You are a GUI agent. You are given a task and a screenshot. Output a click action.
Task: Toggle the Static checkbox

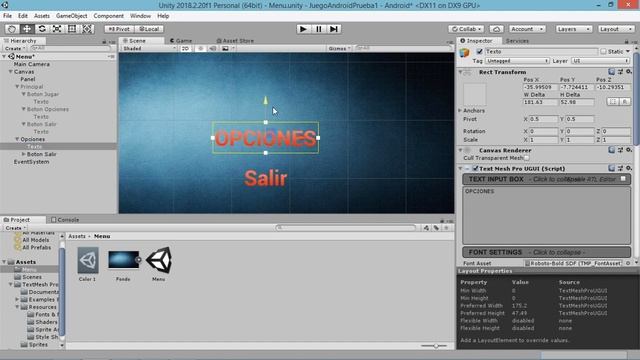pyautogui.click(x=603, y=51)
